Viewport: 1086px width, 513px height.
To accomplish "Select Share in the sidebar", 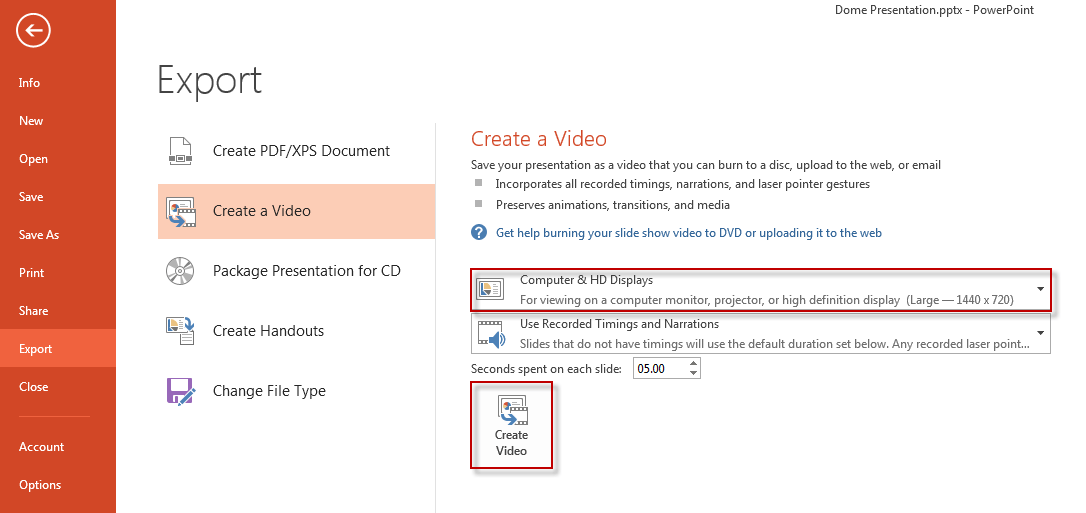I will pos(34,311).
